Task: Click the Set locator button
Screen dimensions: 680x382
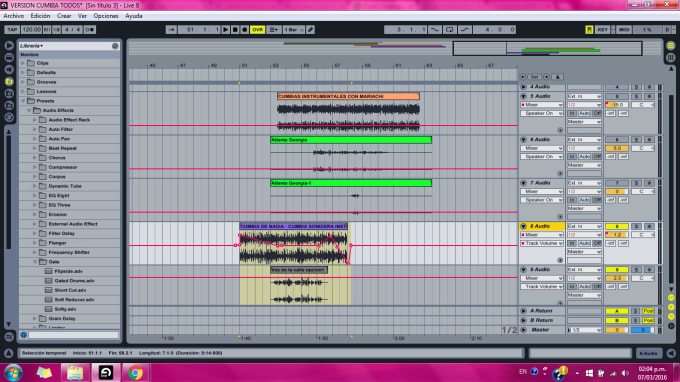Action: 534,77
